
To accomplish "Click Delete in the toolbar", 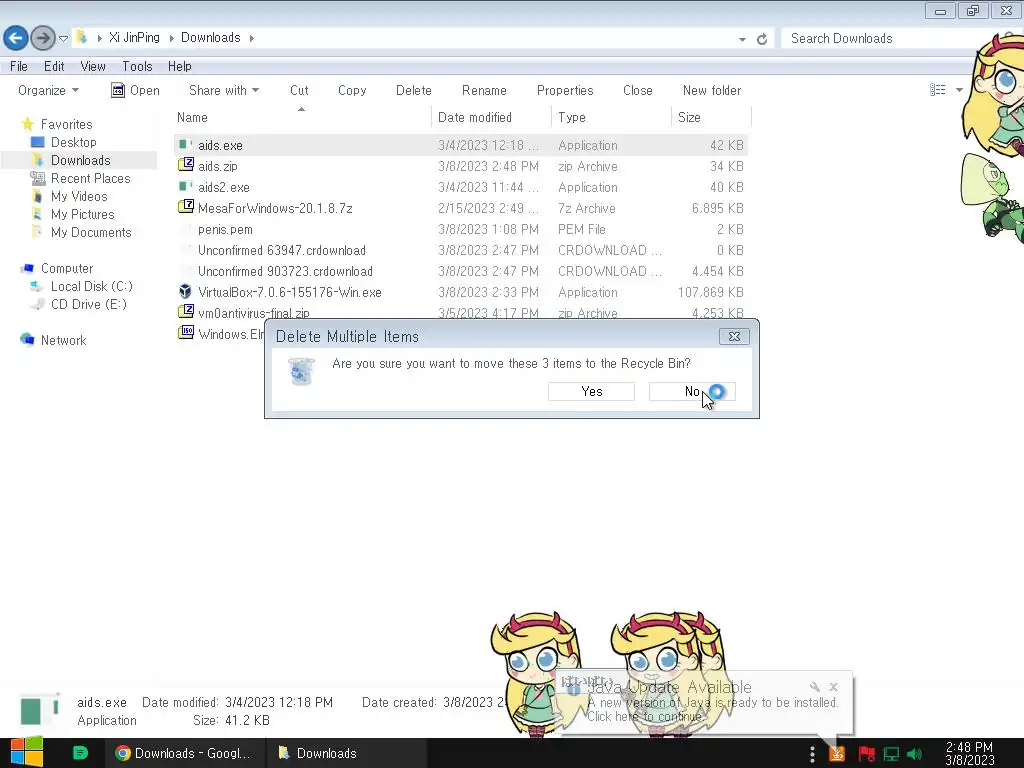I will [413, 90].
